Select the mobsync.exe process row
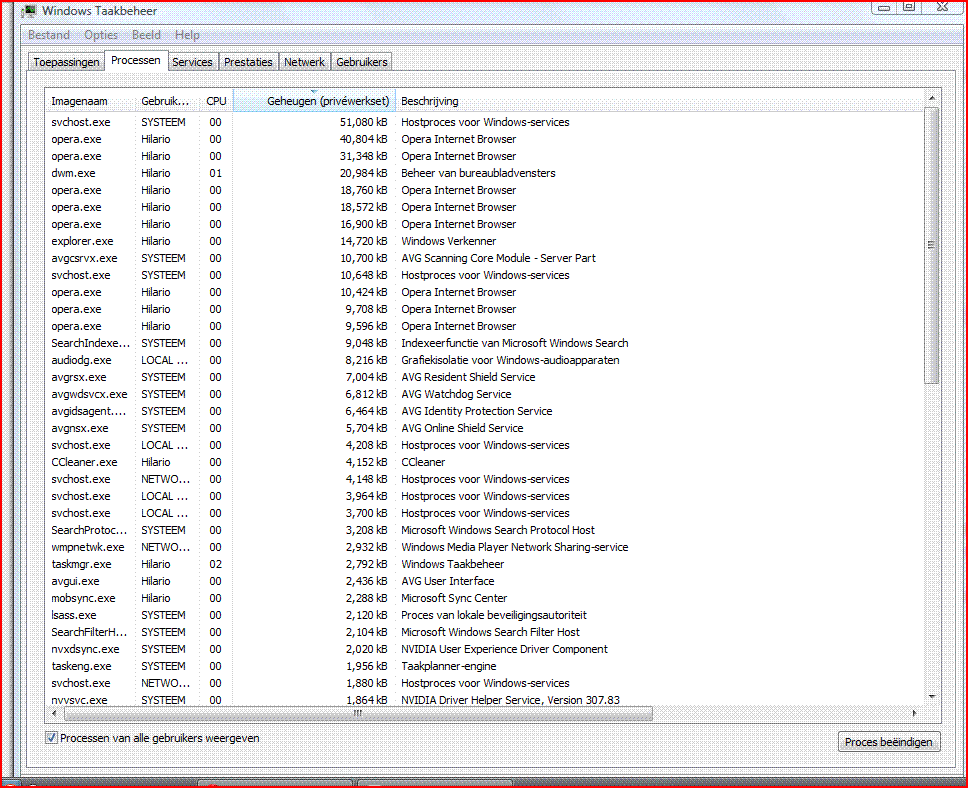The image size is (968, 788). click(x=484, y=598)
